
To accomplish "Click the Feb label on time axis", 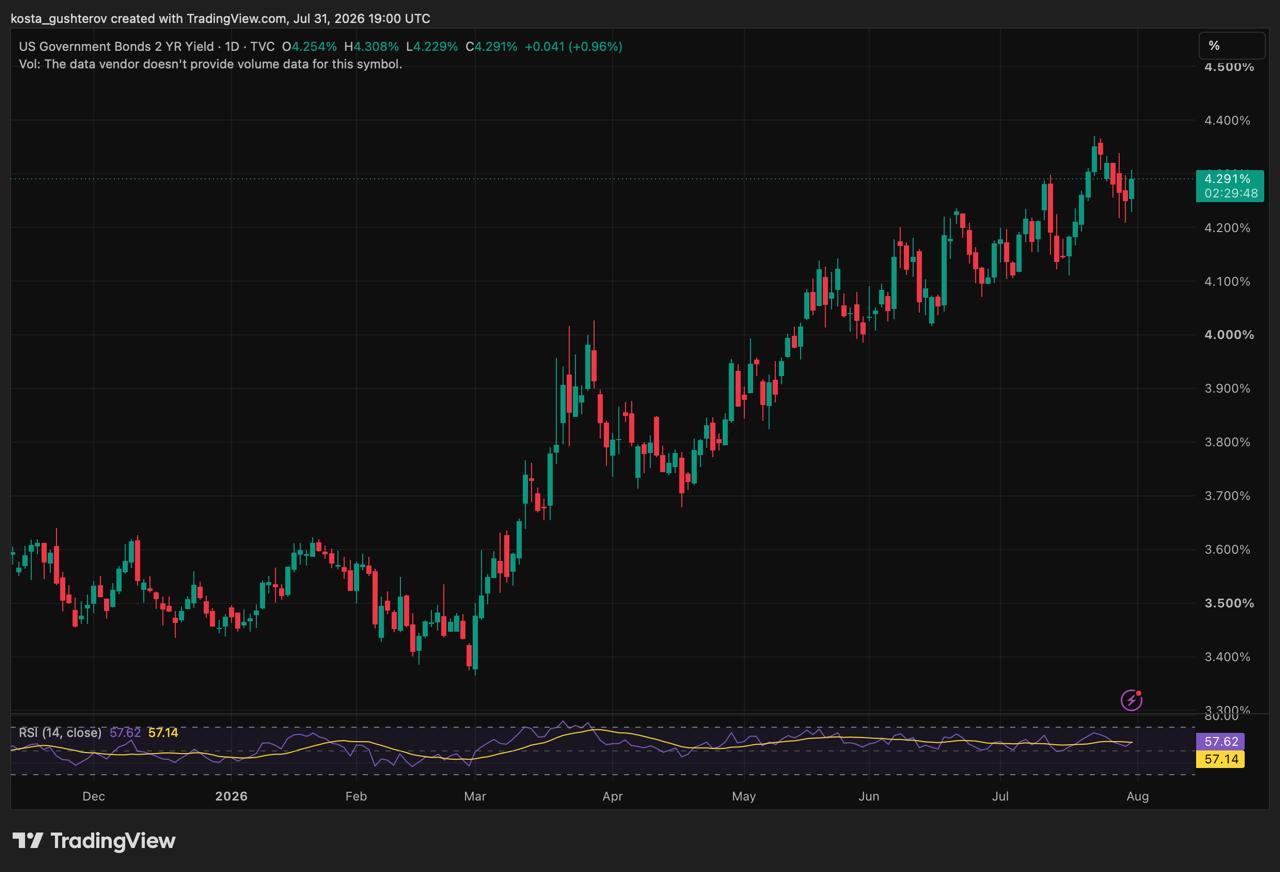I will click(356, 797).
